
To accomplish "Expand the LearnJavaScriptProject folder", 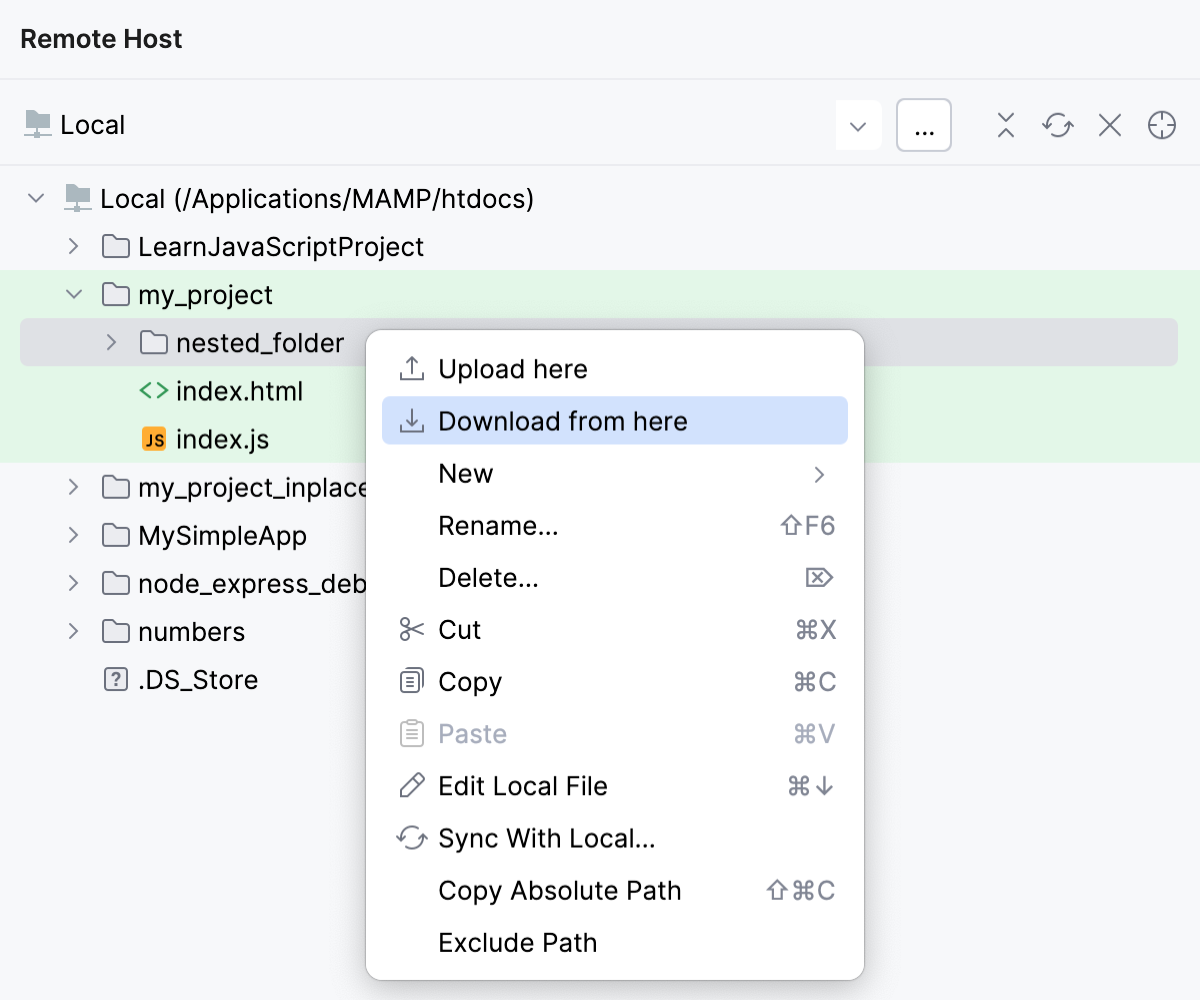I will coord(71,246).
